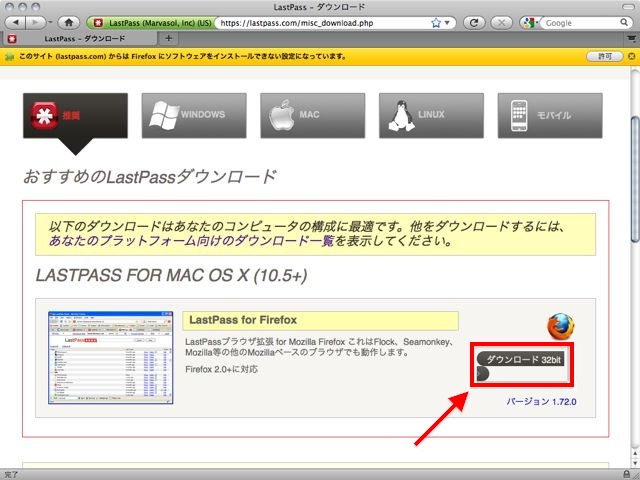Focus the URL address field
The height and width of the screenshot is (480, 640).
click(x=322, y=23)
